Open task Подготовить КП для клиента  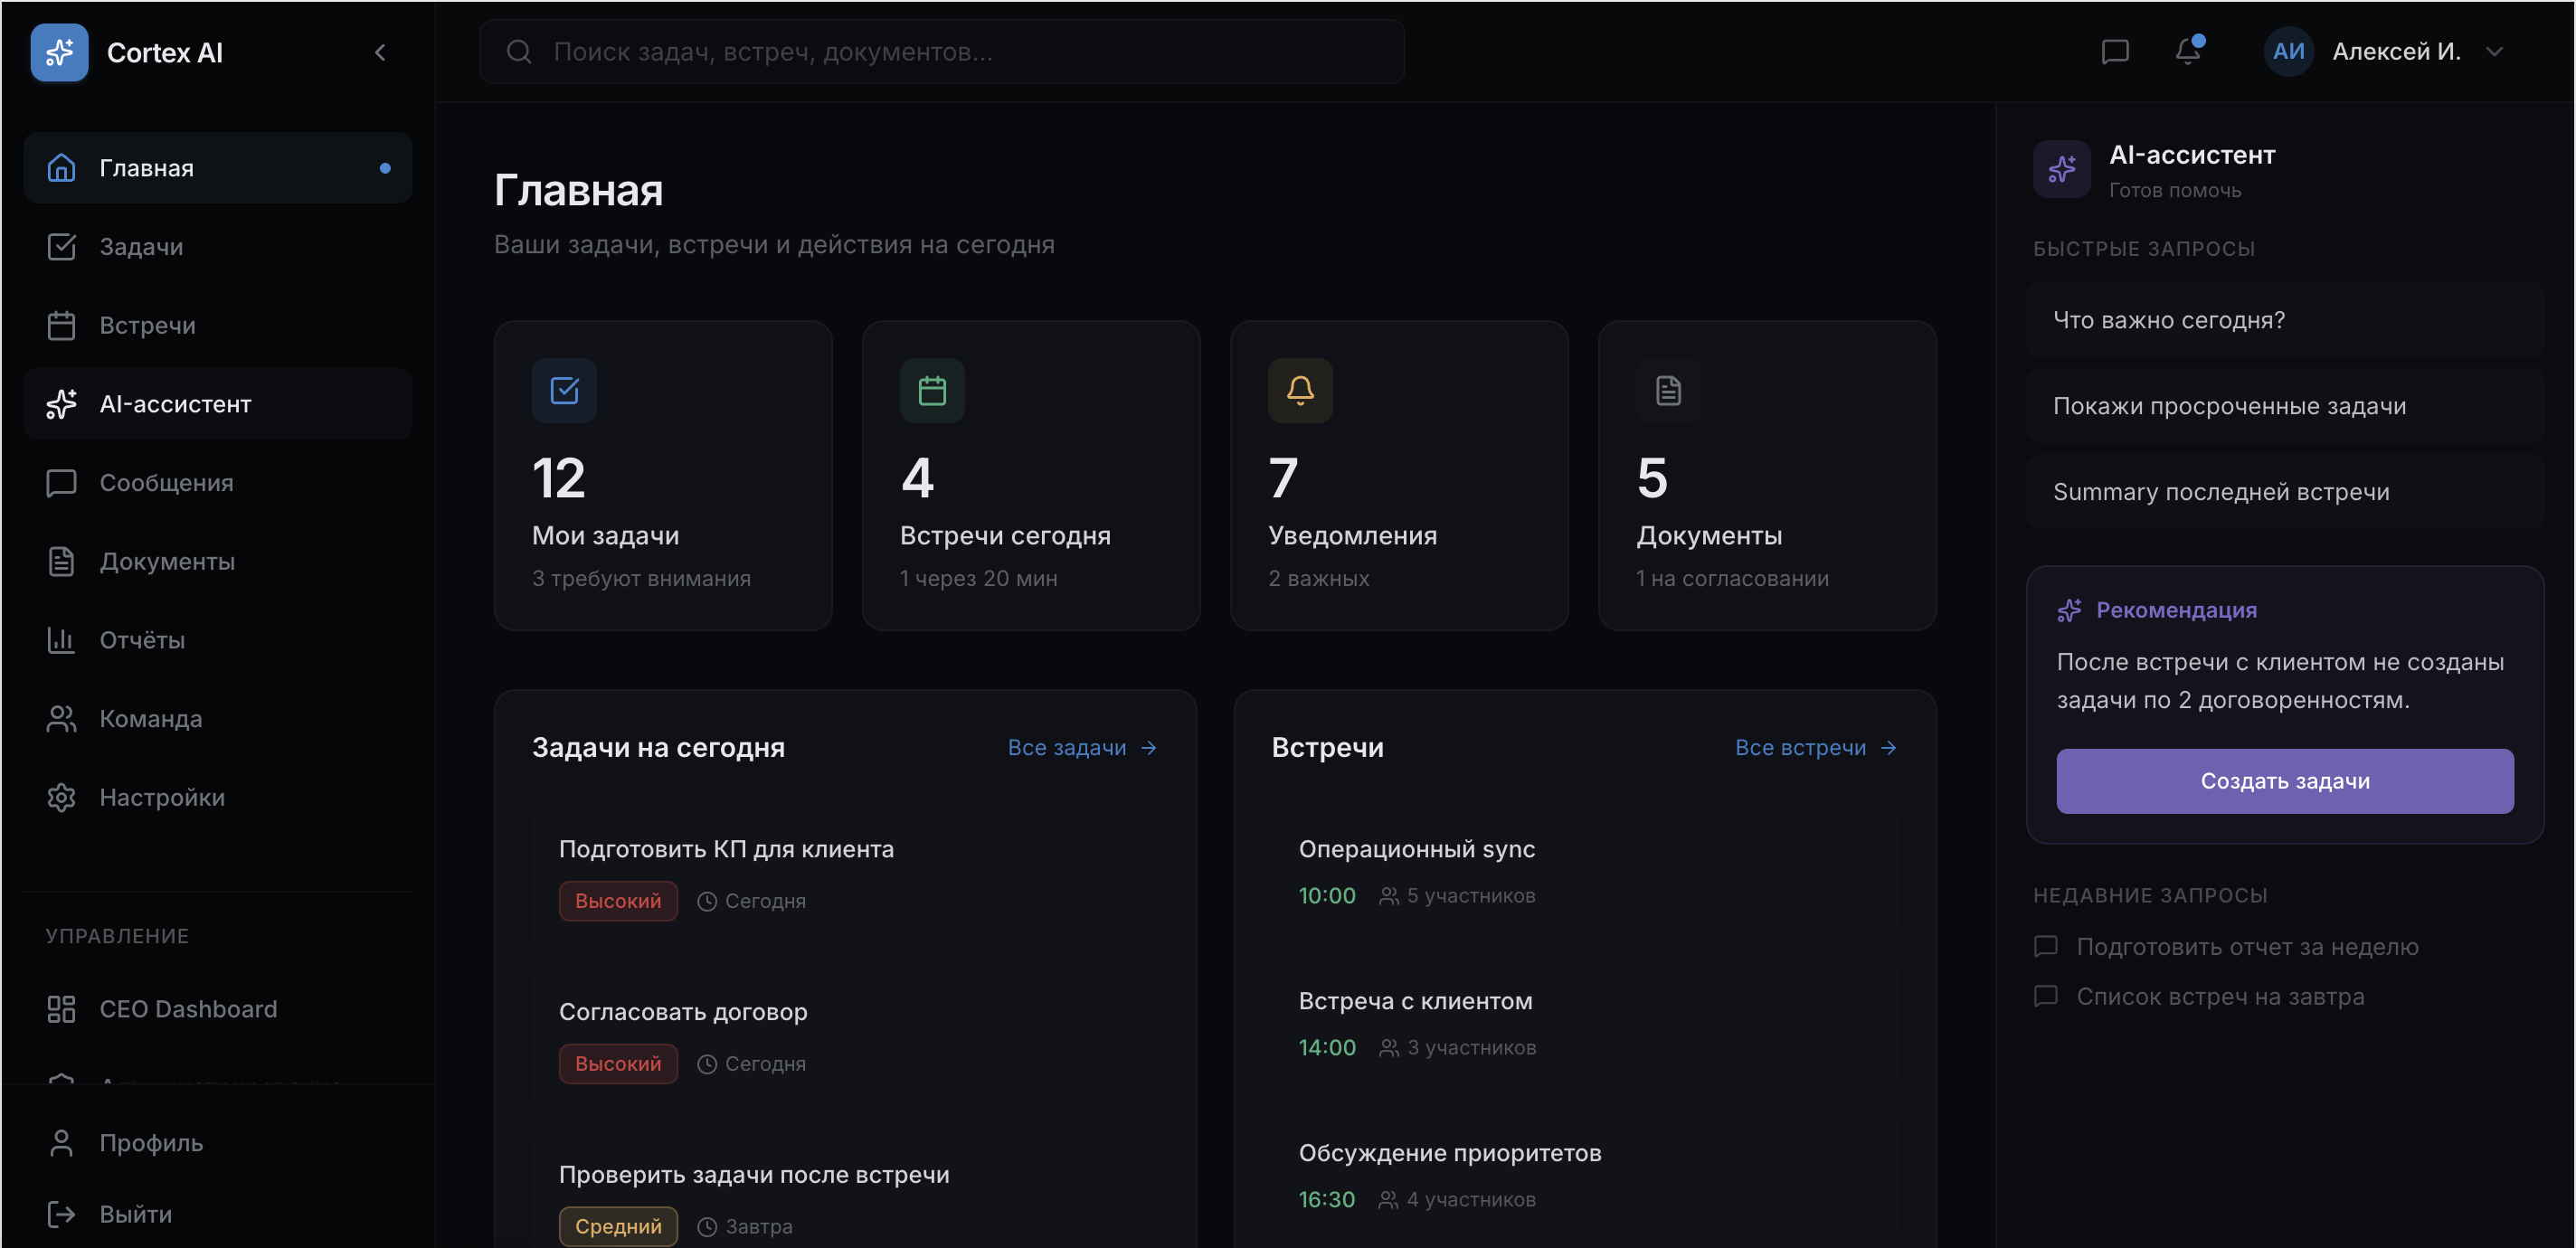tap(845, 875)
